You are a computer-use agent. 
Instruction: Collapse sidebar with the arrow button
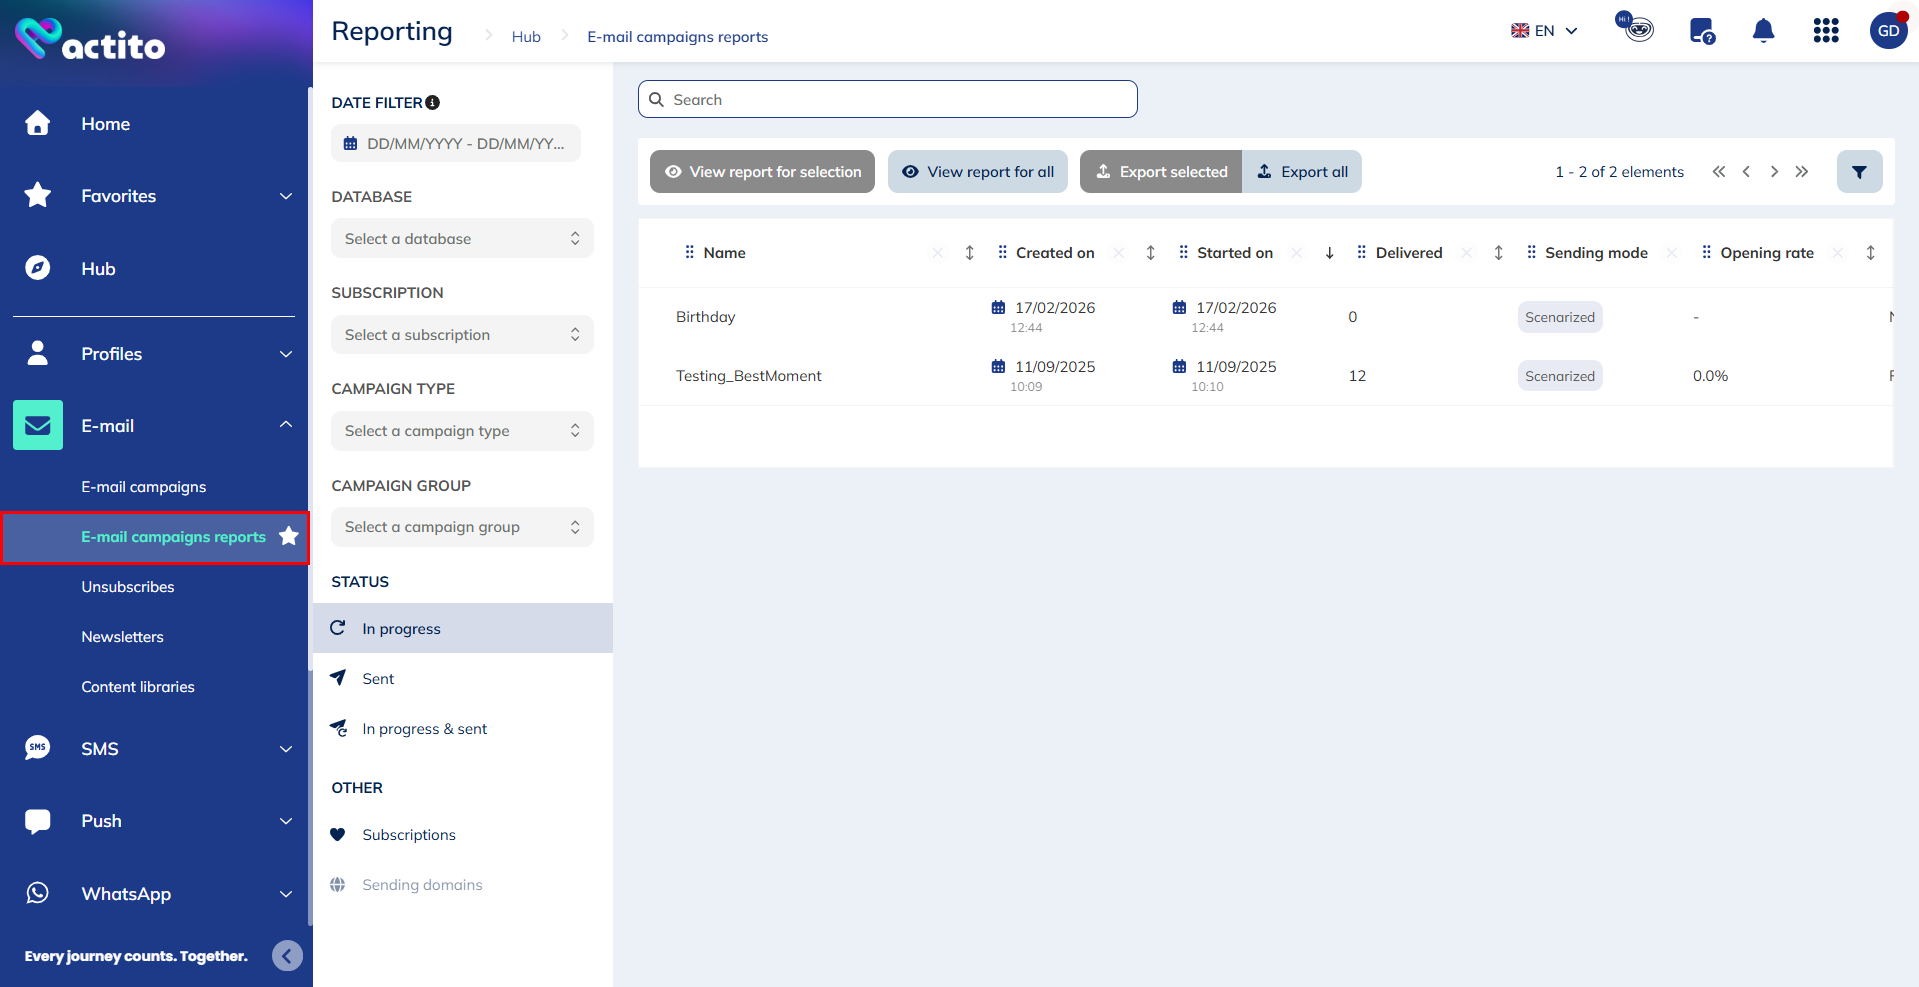coord(287,956)
